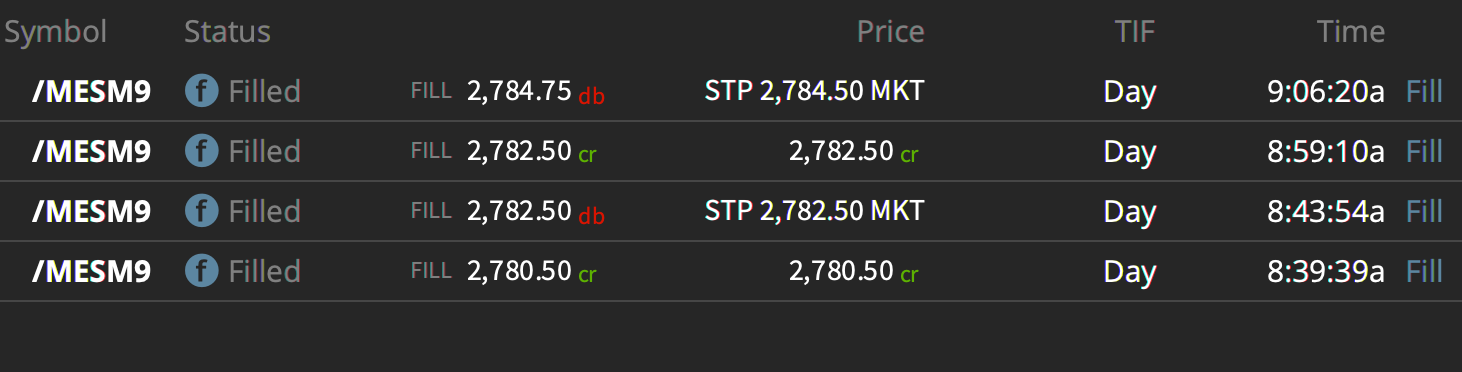Open the Fill link for the 8:39:39a order
The image size is (1462, 372).
click(x=1424, y=272)
